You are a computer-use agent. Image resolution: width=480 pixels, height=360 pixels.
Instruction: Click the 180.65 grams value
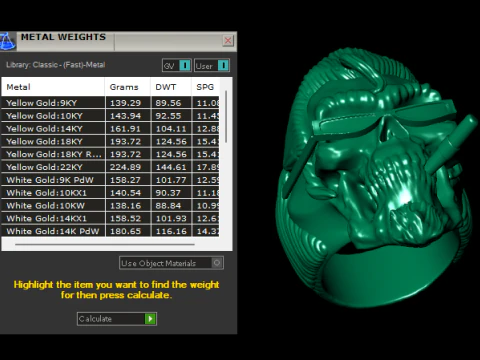[x=126, y=231]
